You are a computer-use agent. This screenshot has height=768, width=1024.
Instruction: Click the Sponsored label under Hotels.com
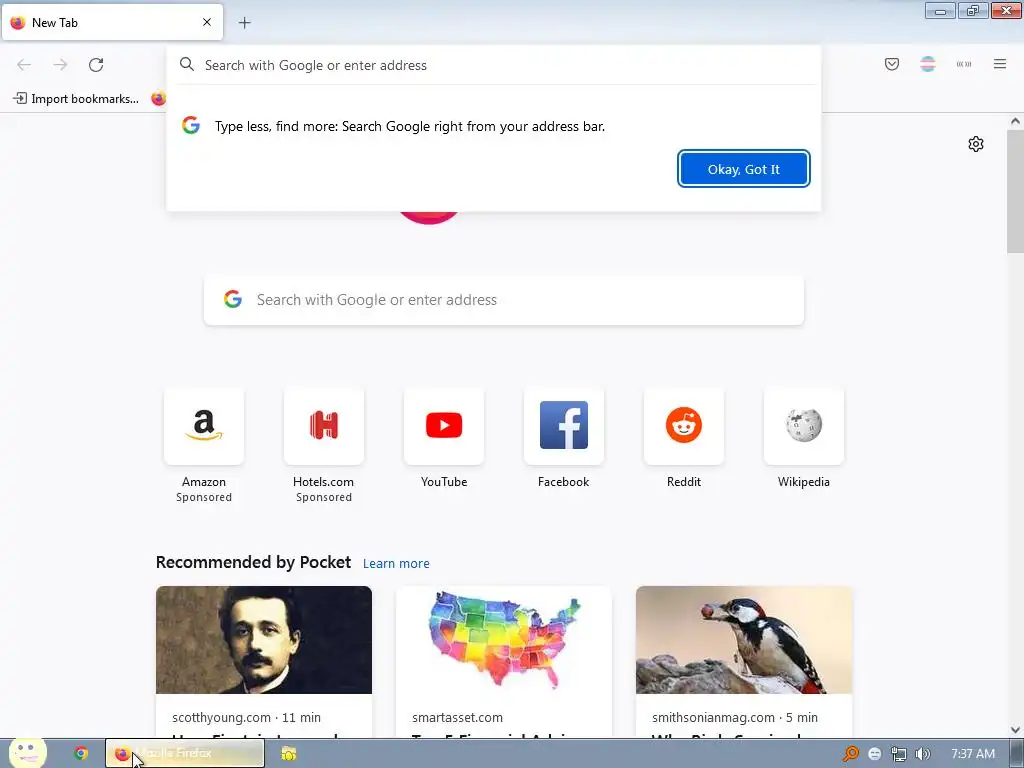(323, 497)
